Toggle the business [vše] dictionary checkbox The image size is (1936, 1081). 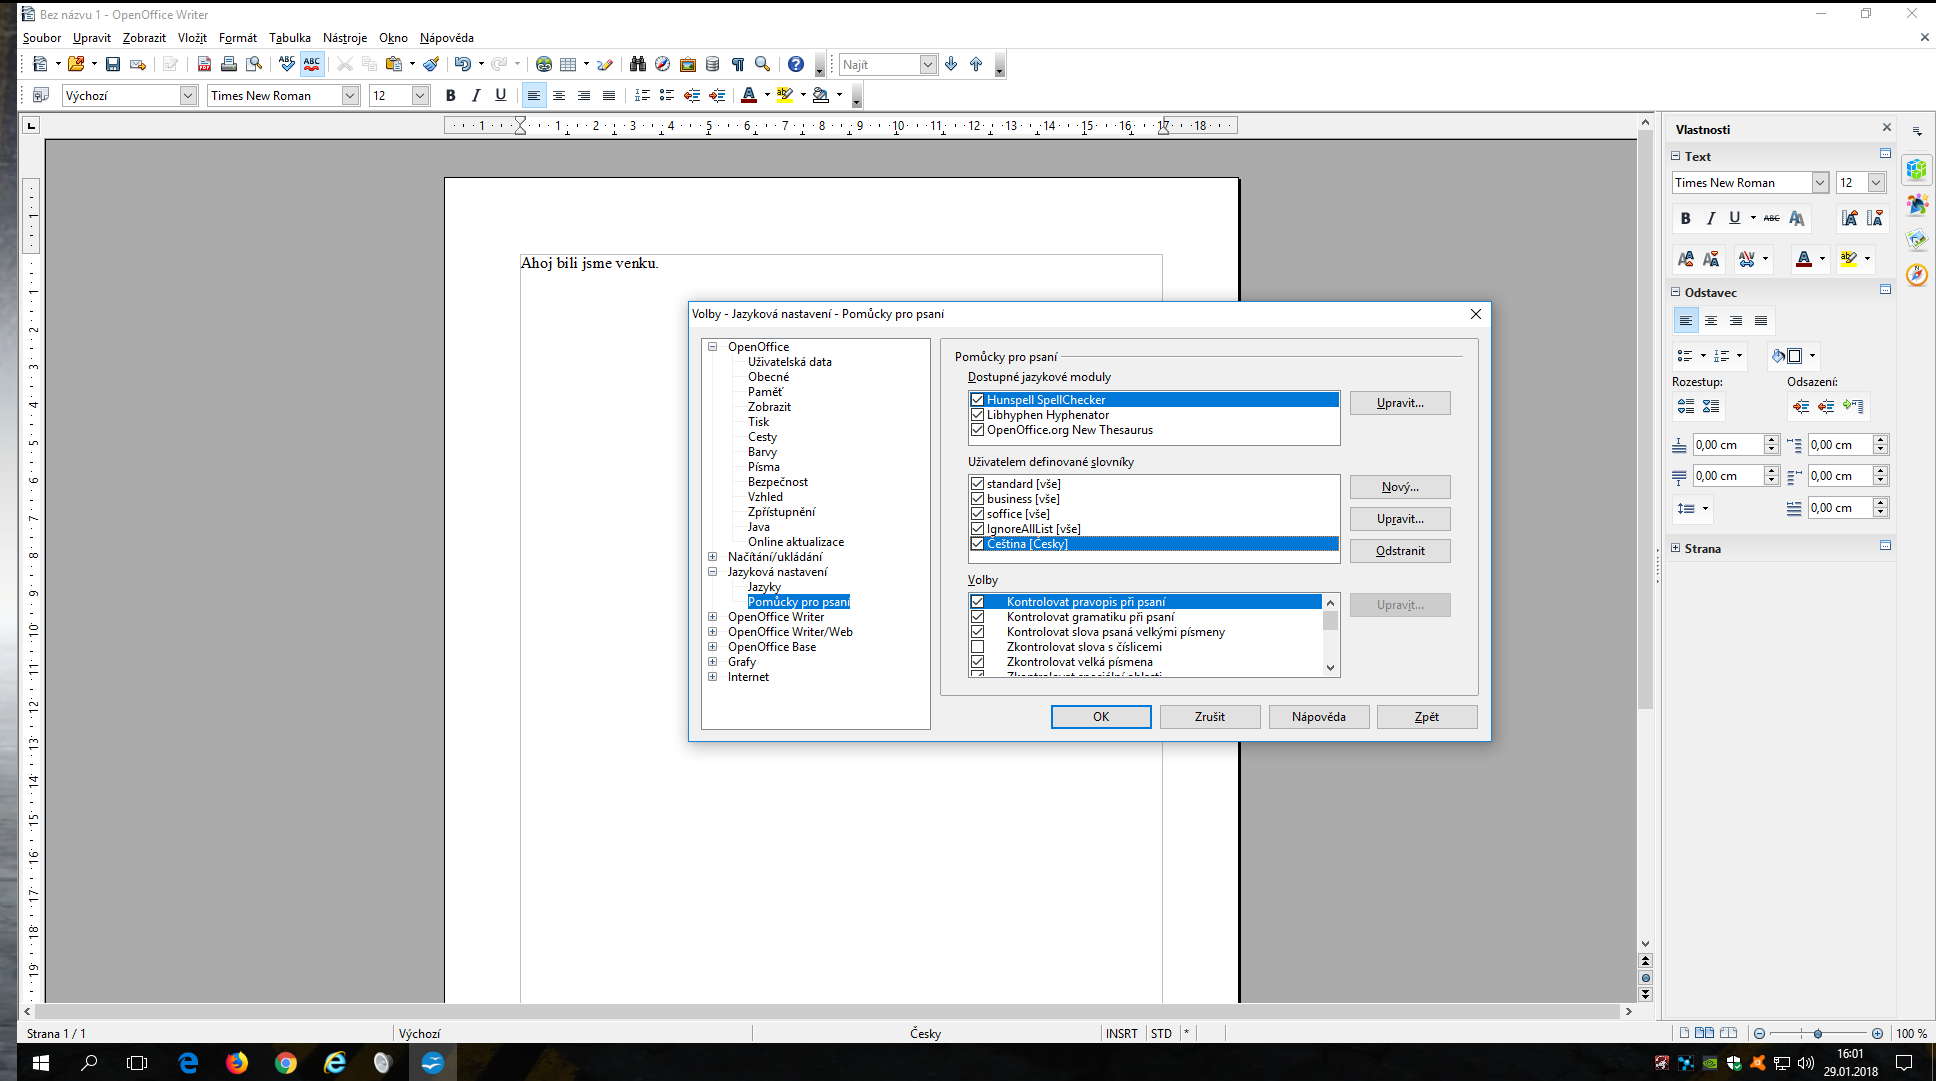[x=977, y=499]
